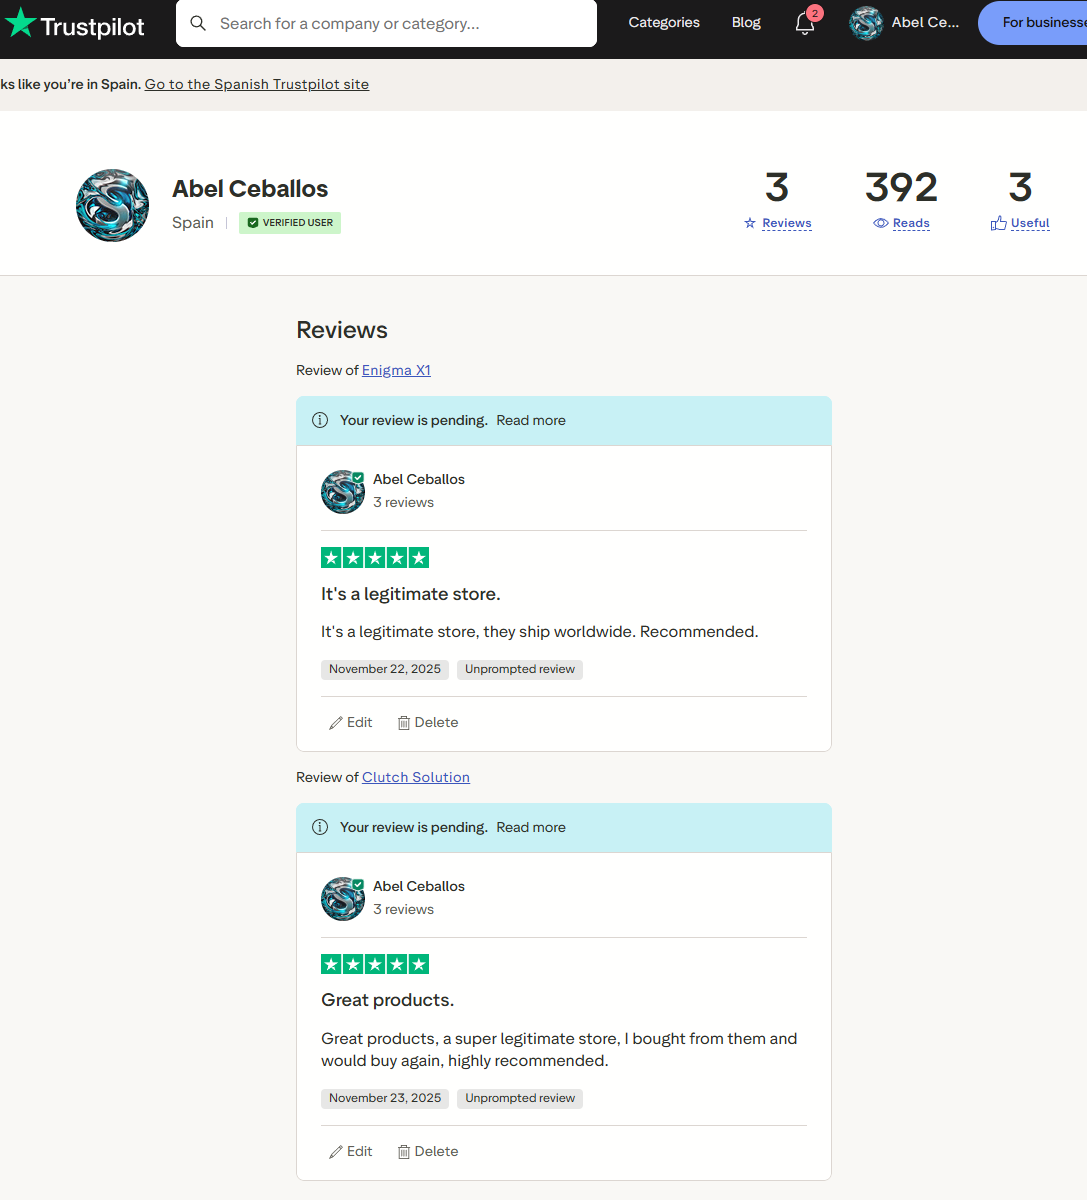Focus the company search input field
The image size is (1087, 1200).
tap(400, 23)
